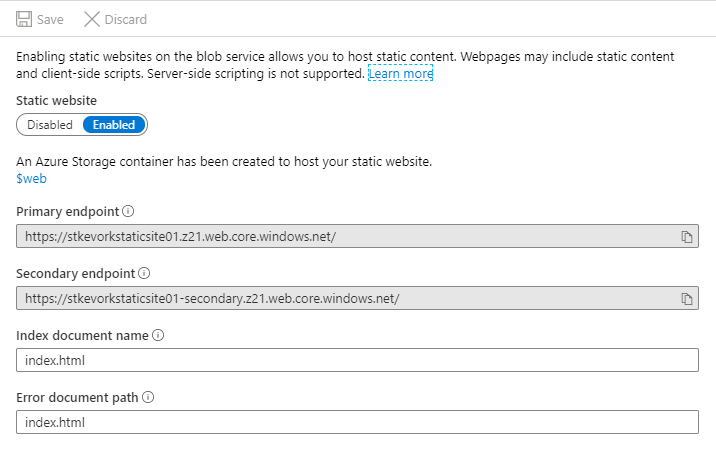Focus the Index document name field
716x454 pixels.
point(357,361)
